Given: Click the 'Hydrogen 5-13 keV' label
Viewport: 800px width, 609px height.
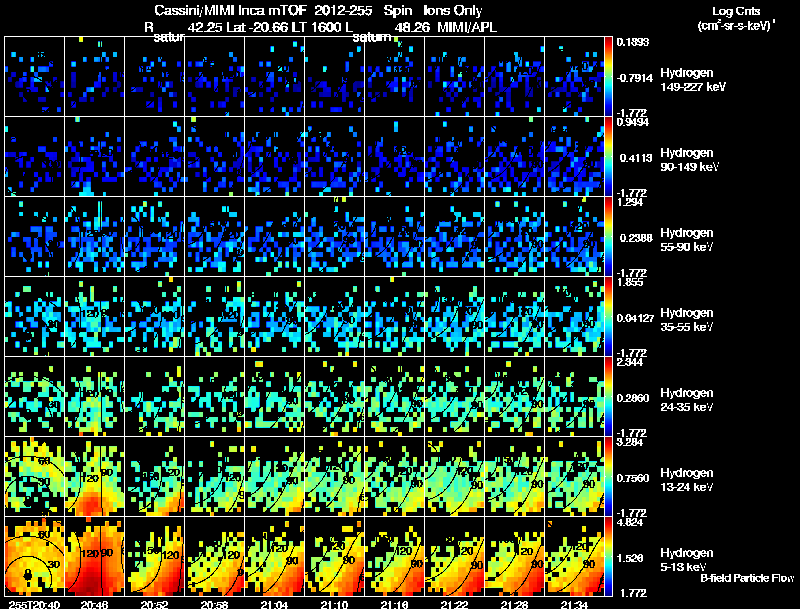Looking at the screenshot, I should click(687, 560).
